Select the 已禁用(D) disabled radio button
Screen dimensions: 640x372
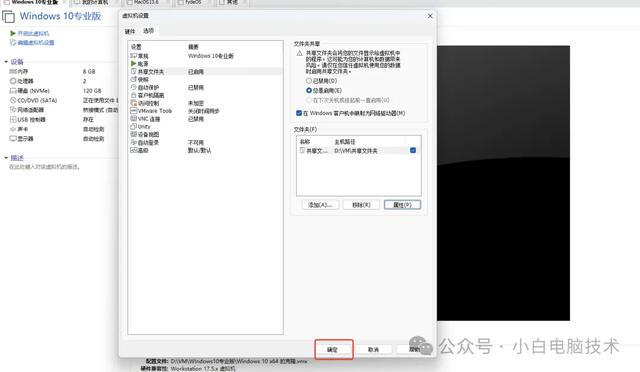(309, 81)
